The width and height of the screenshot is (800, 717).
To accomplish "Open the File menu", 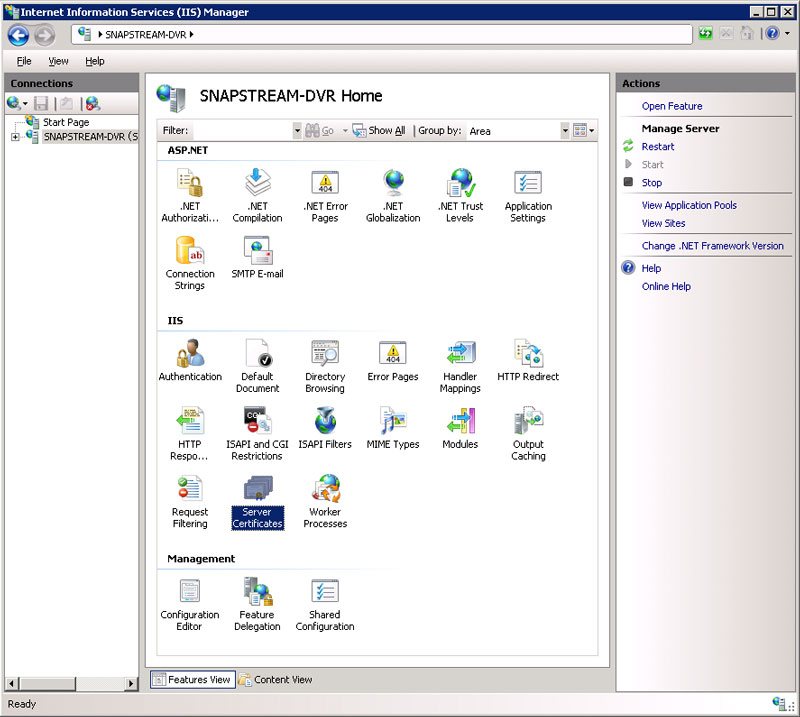I will coord(24,61).
